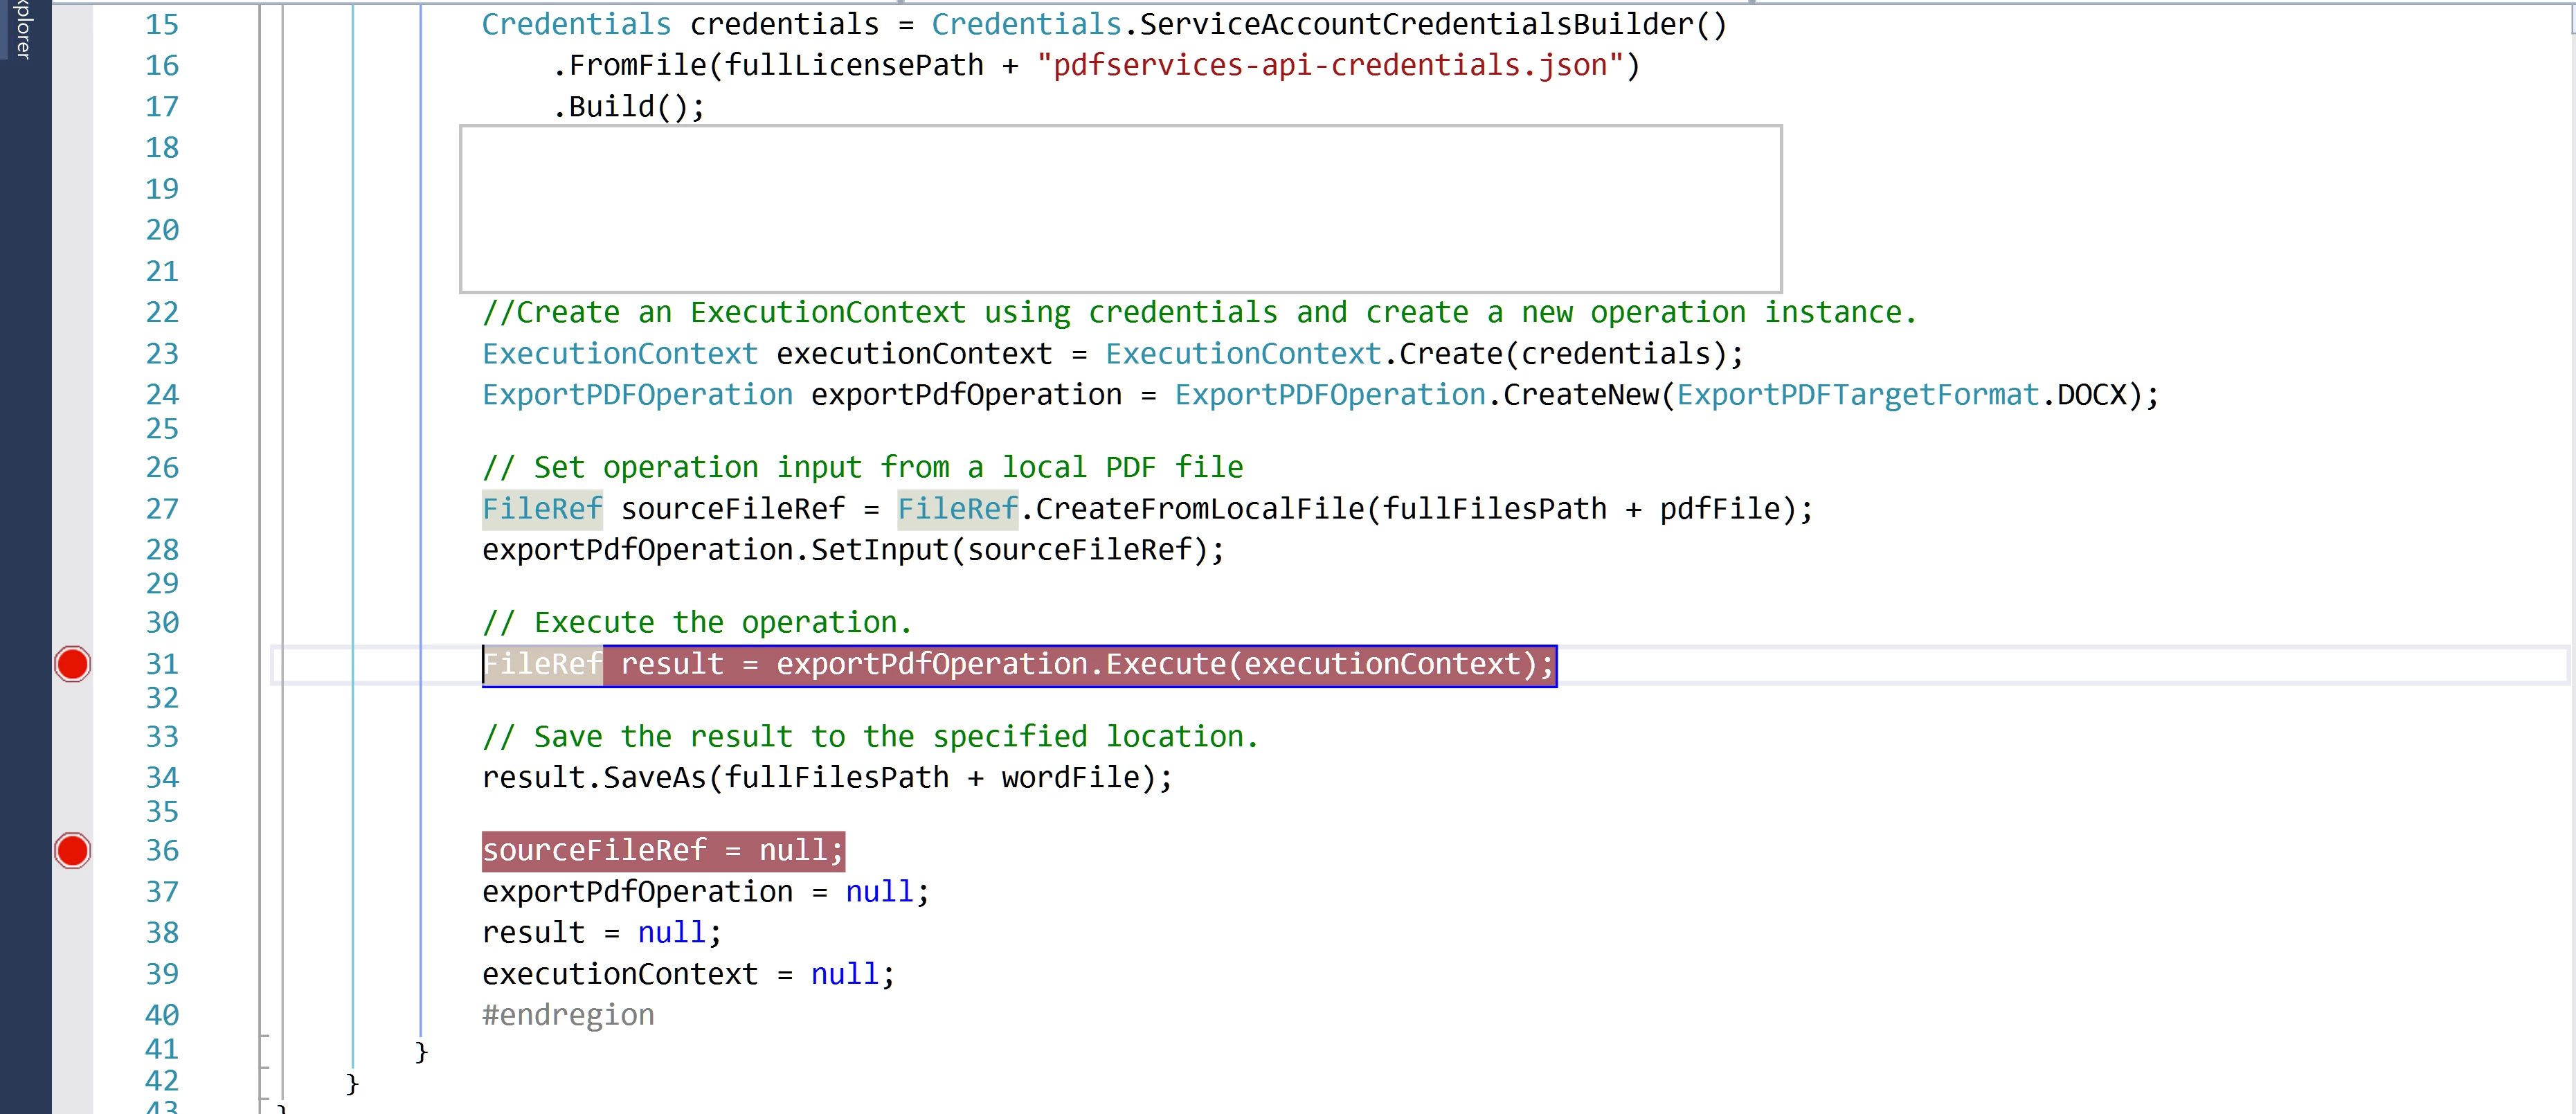Remove the breakpoint on line 36
Image resolution: width=2576 pixels, height=1114 pixels.
(x=72, y=851)
